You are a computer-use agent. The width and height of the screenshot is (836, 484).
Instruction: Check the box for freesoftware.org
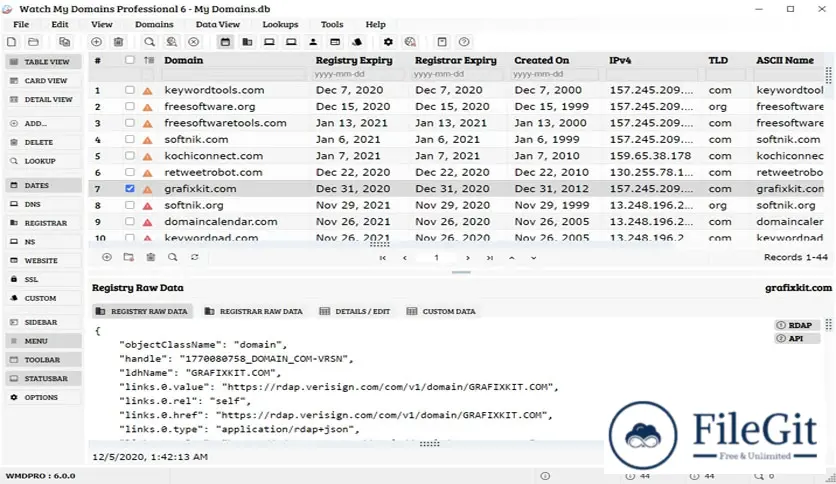point(130,107)
